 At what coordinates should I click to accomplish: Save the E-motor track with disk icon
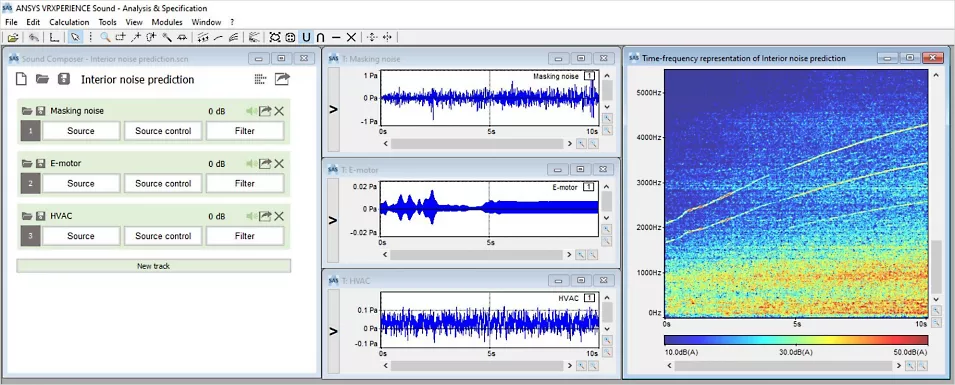click(x=40, y=164)
